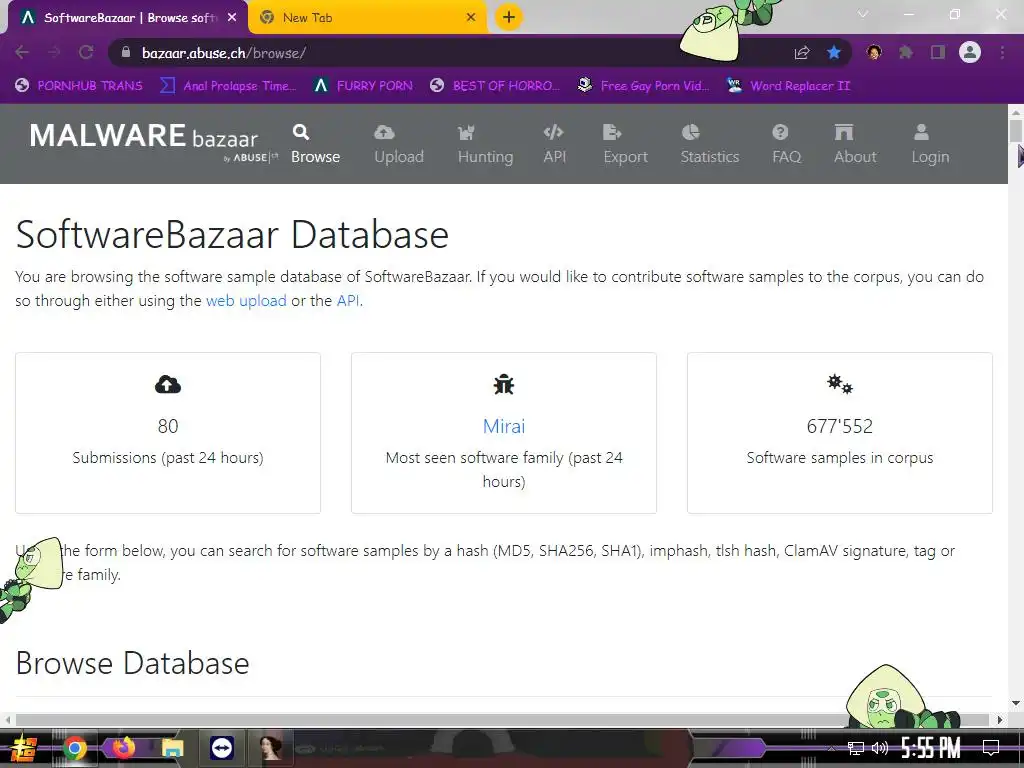Open the Browse nav item
Screen dimensions: 1024x768
coord(315,144)
